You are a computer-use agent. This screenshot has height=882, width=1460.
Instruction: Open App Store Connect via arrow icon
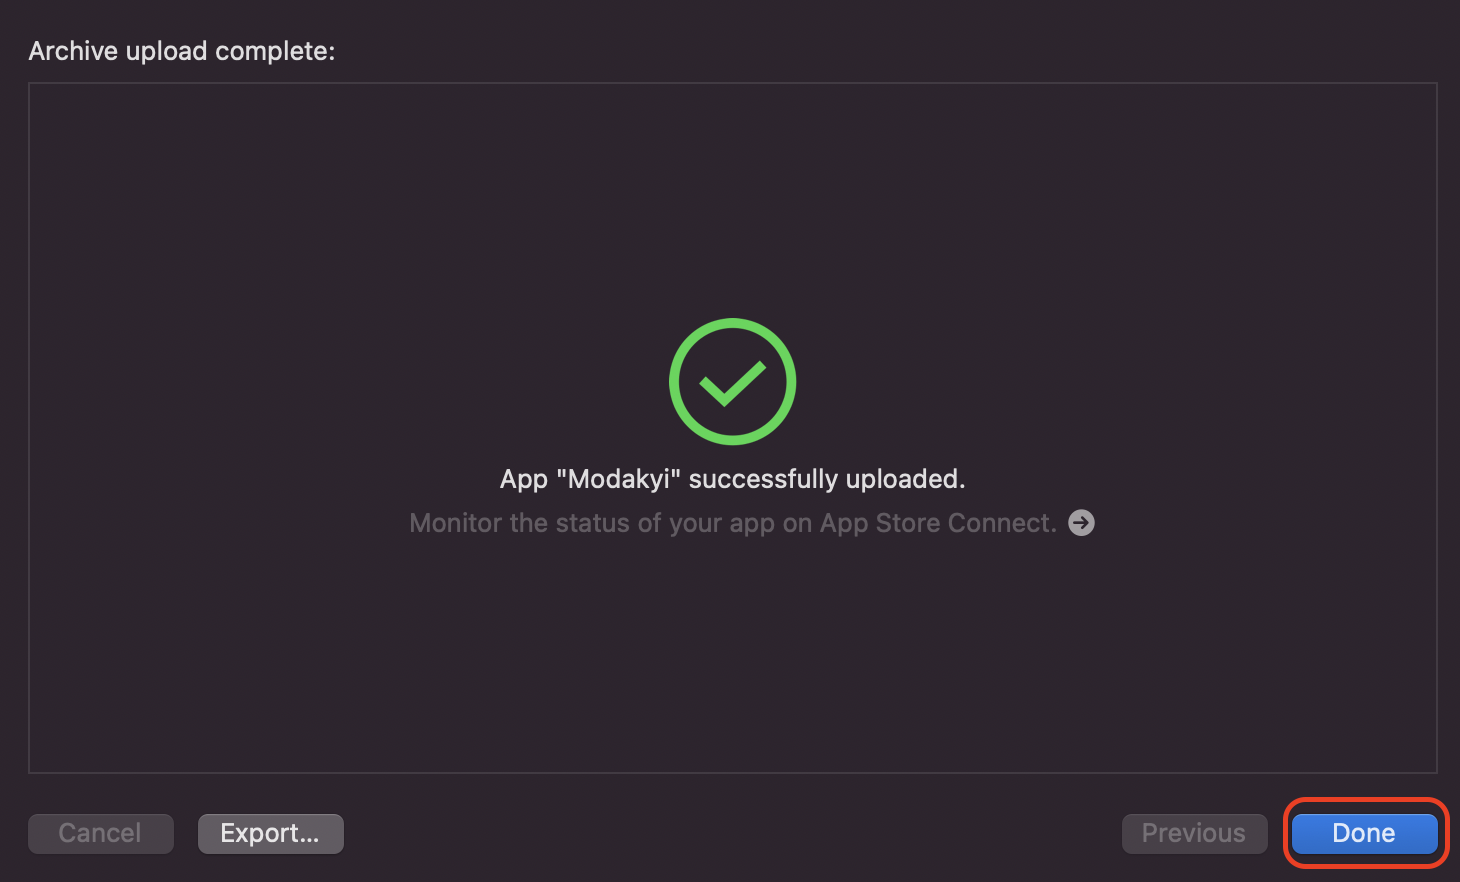click(1081, 523)
